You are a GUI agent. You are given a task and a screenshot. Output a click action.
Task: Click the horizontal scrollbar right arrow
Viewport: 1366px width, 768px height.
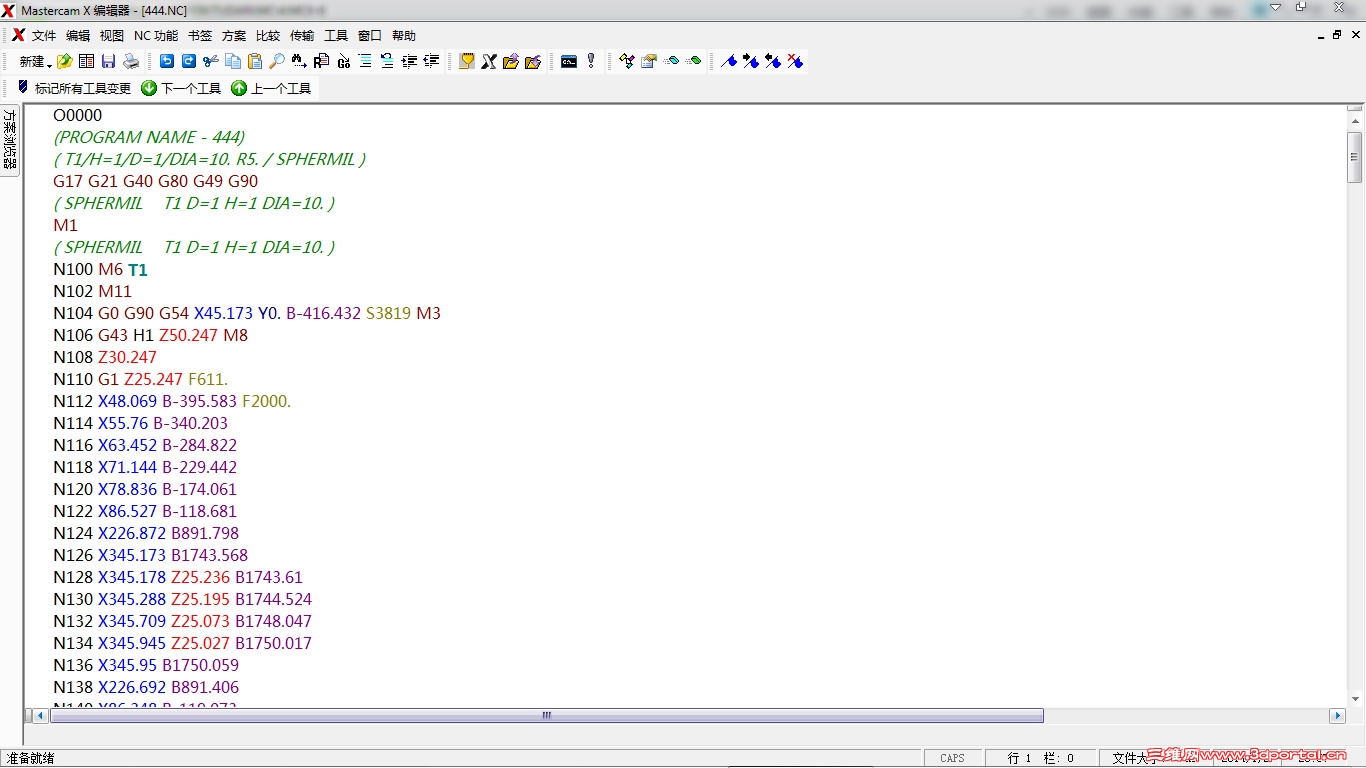[1337, 716]
